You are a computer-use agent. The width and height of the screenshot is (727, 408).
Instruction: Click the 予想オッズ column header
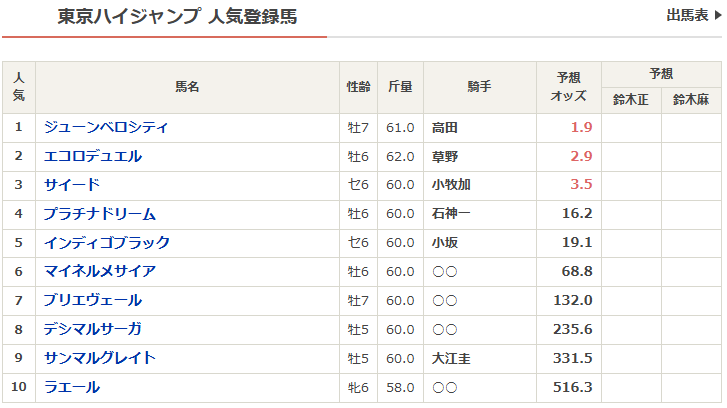coord(568,87)
